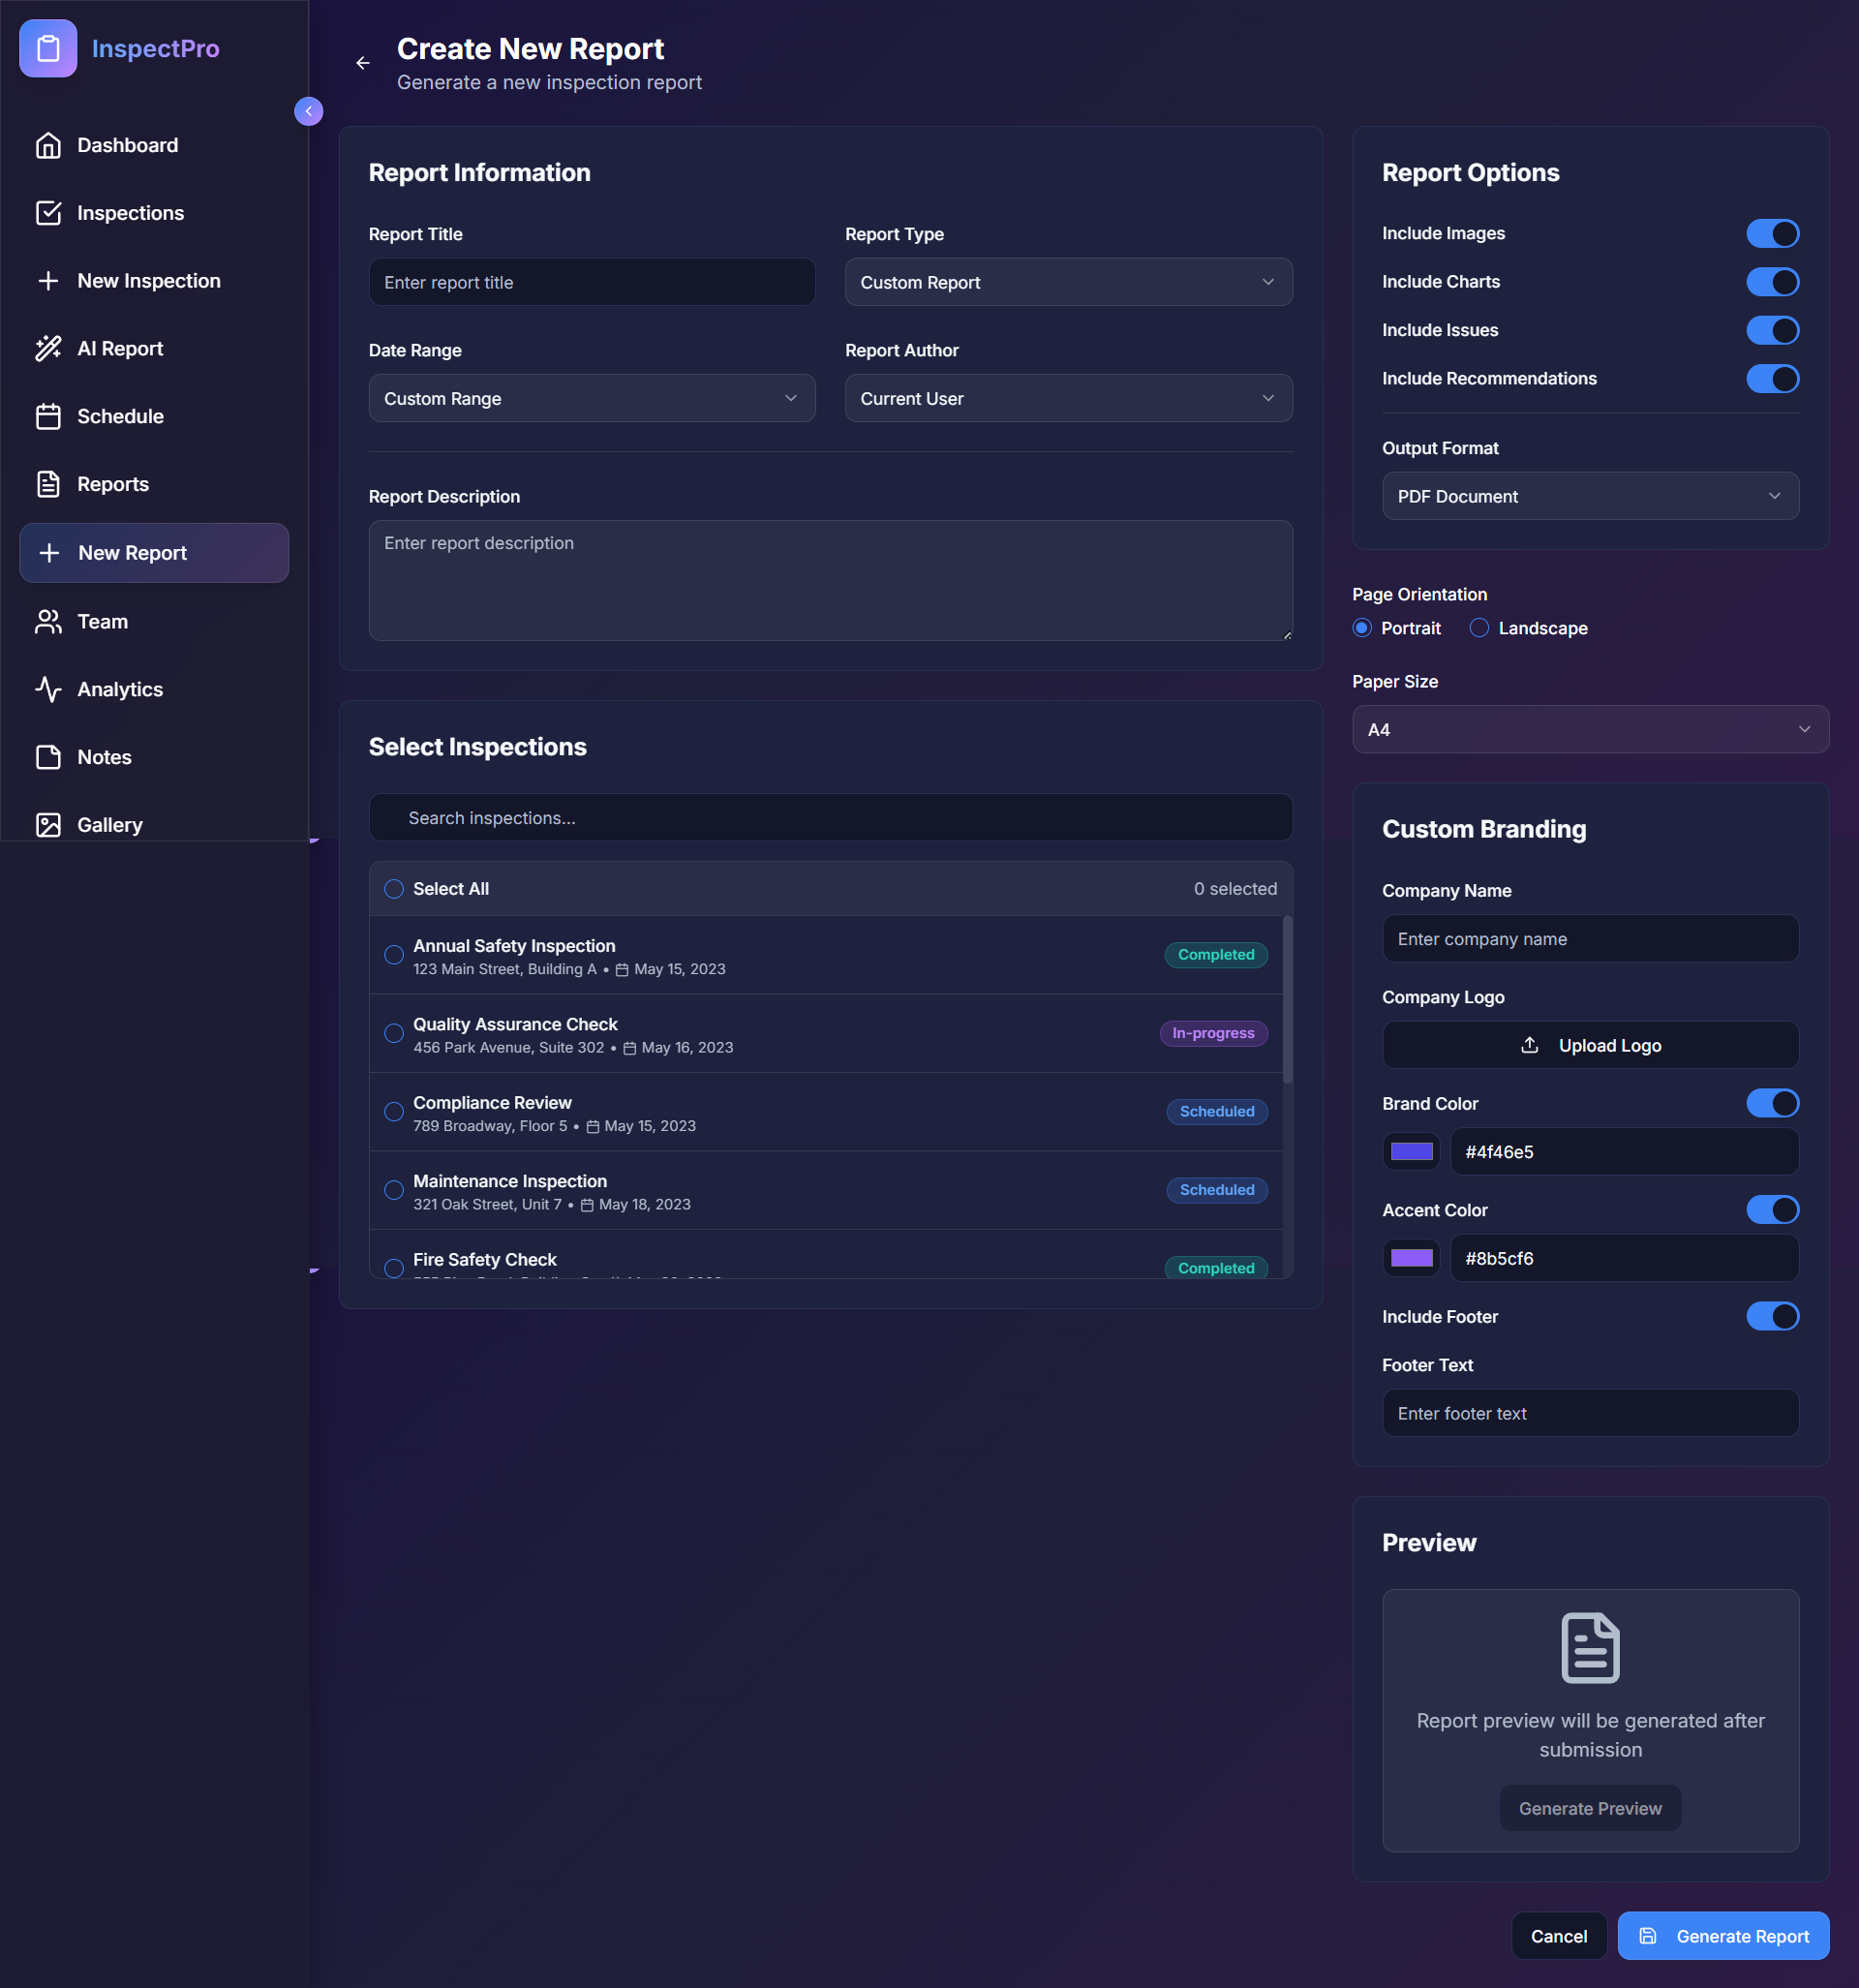Click the #8b5cf6 accent color hex field
1859x1988 pixels.
[1624, 1258]
